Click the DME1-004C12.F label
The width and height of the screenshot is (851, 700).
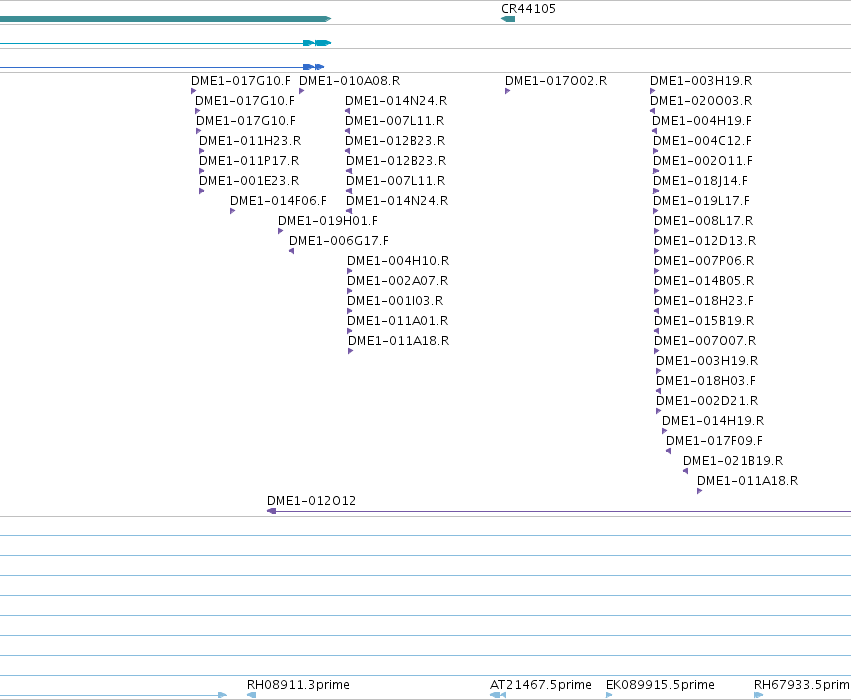(x=702, y=141)
